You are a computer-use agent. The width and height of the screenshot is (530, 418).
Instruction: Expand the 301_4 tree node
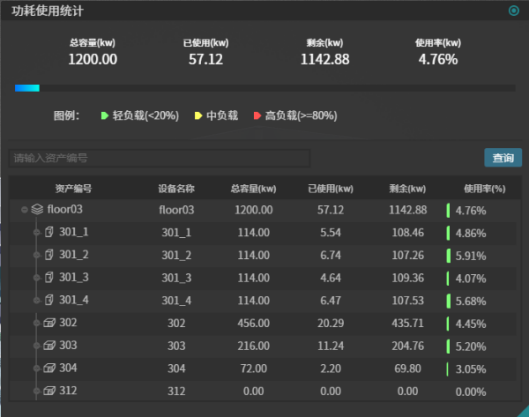37,300
